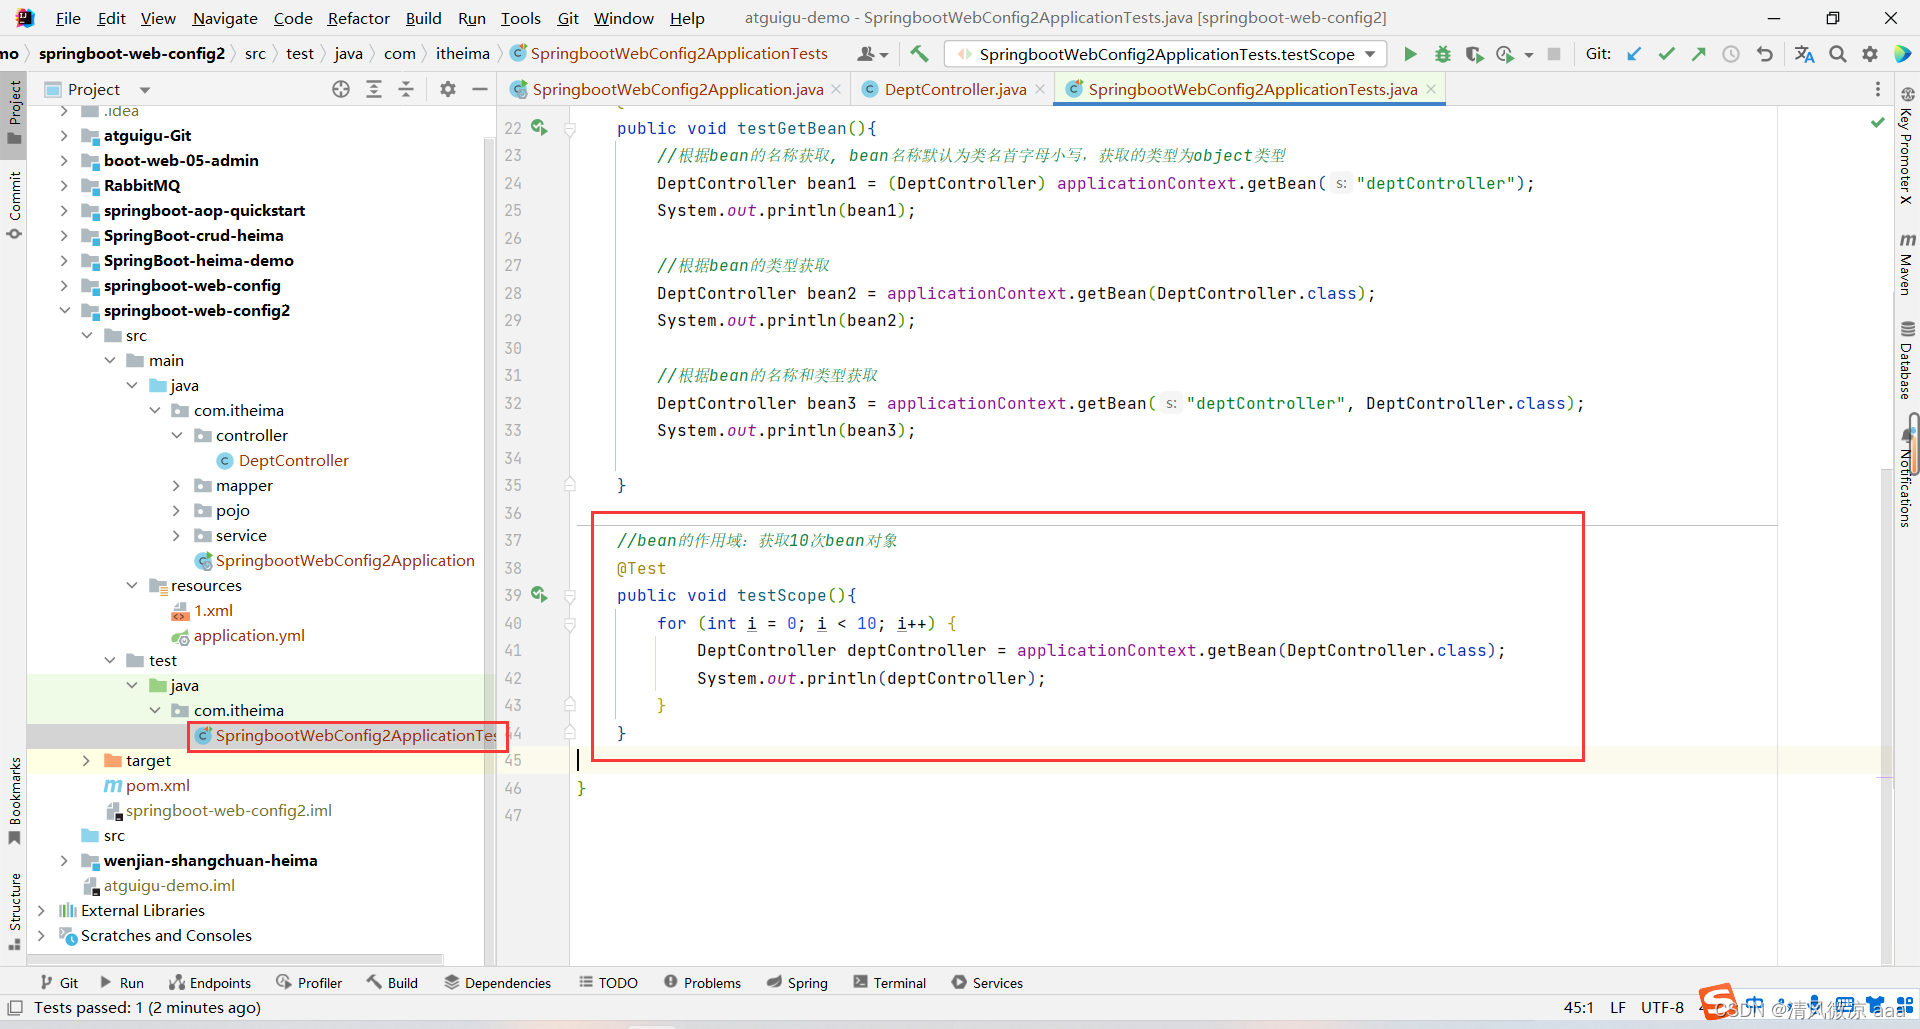Open Project panel options gear
Image resolution: width=1920 pixels, height=1029 pixels.
[448, 89]
